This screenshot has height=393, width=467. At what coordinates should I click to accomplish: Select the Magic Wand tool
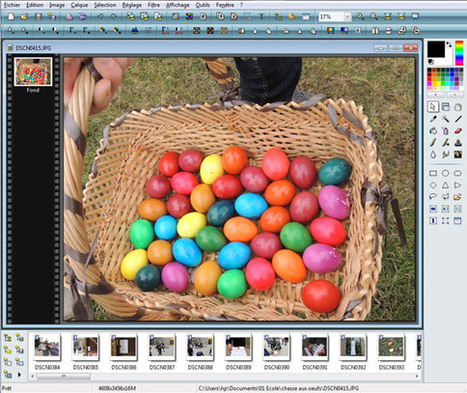446,119
